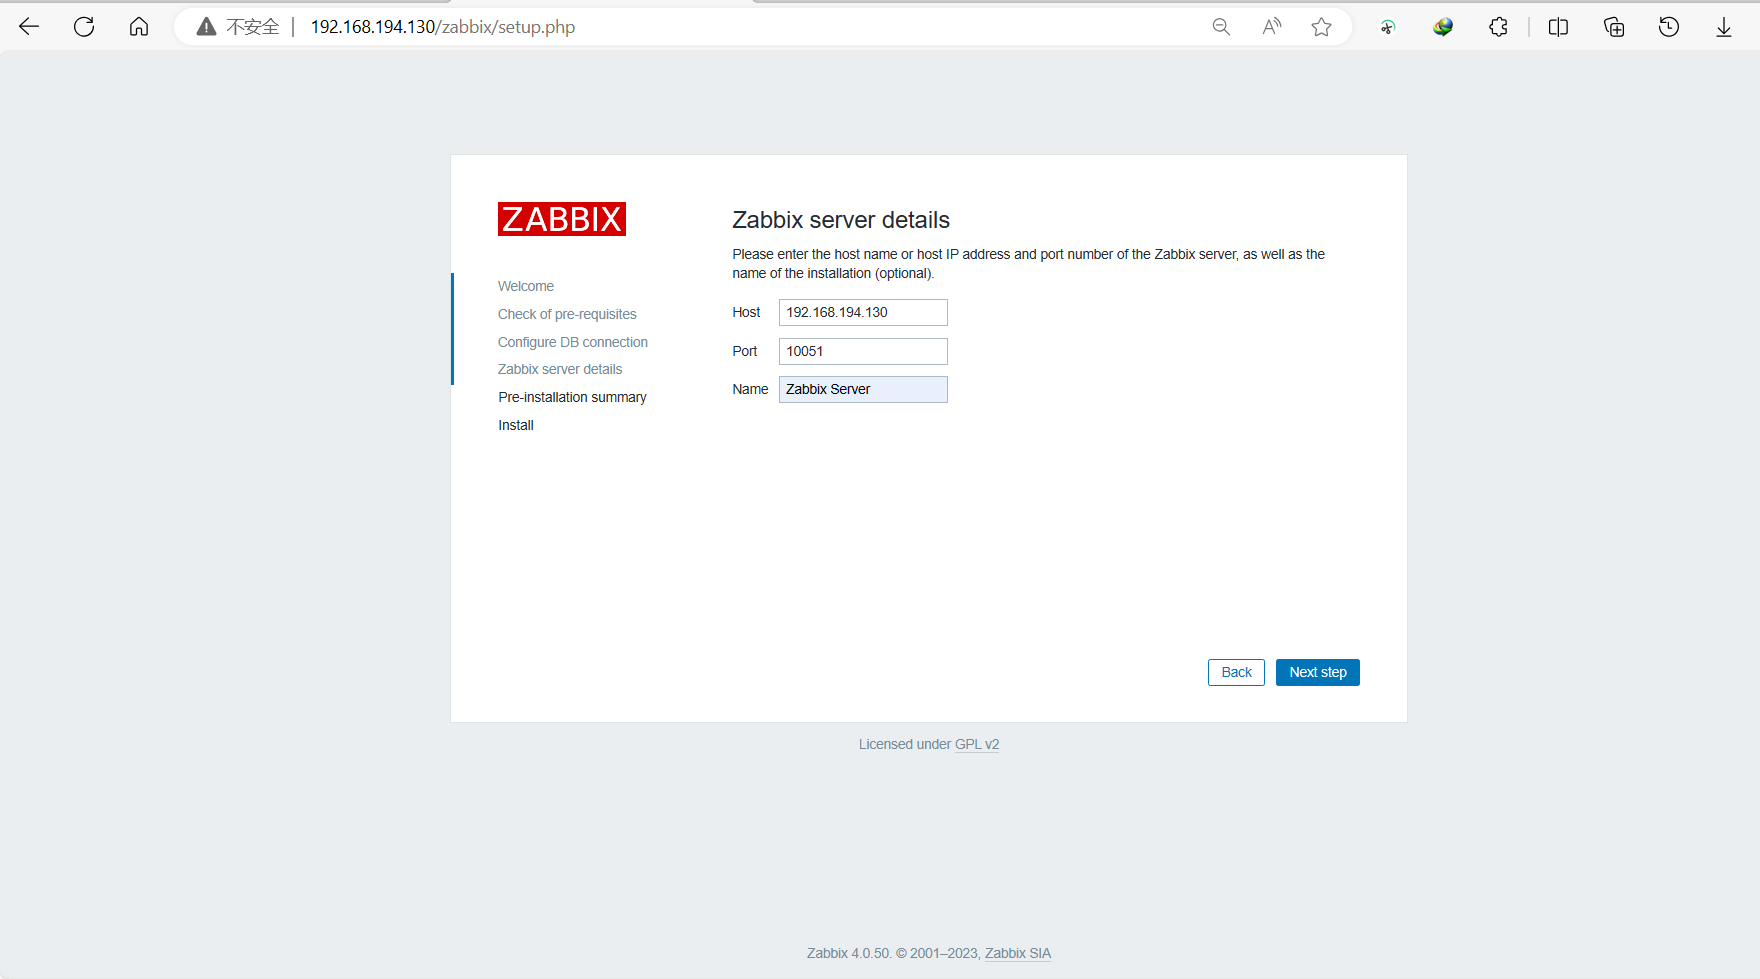Image resolution: width=1760 pixels, height=979 pixels.
Task: Click the zoom magnifier icon in address bar
Action: [x=1221, y=27]
